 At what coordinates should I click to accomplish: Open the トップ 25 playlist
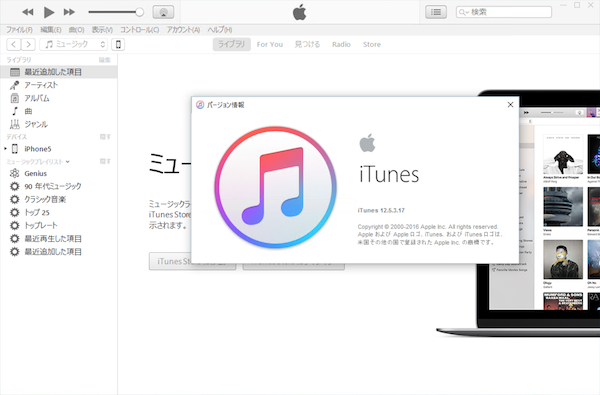(59, 212)
